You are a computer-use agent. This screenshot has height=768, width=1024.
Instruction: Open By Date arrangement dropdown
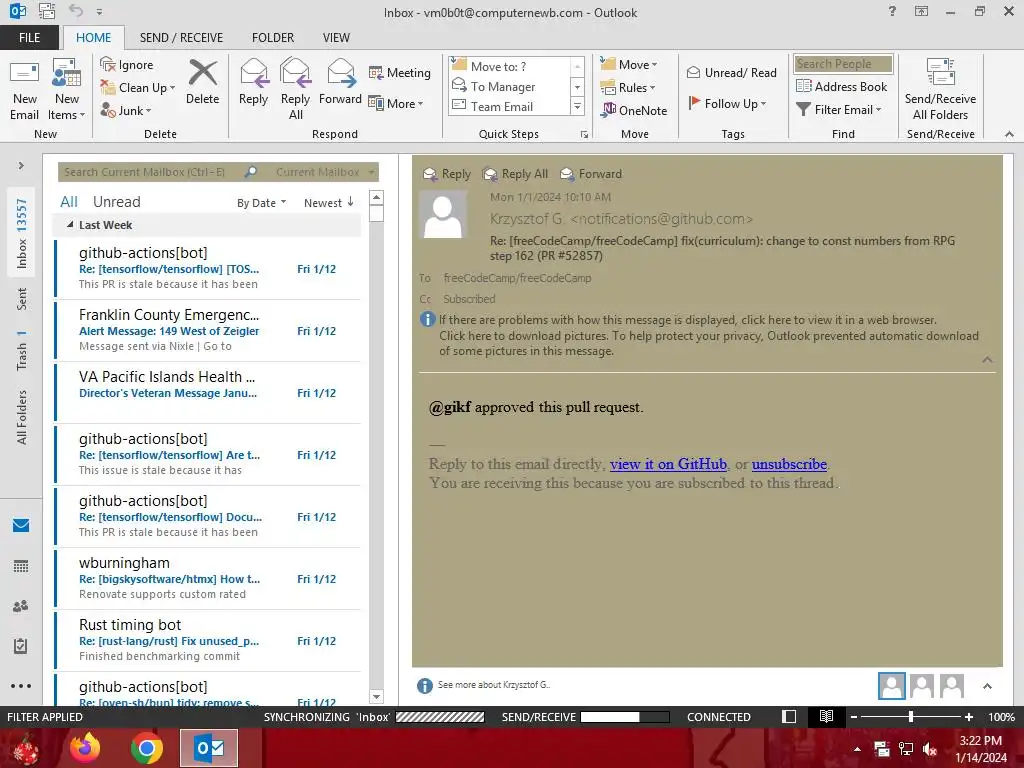261,202
